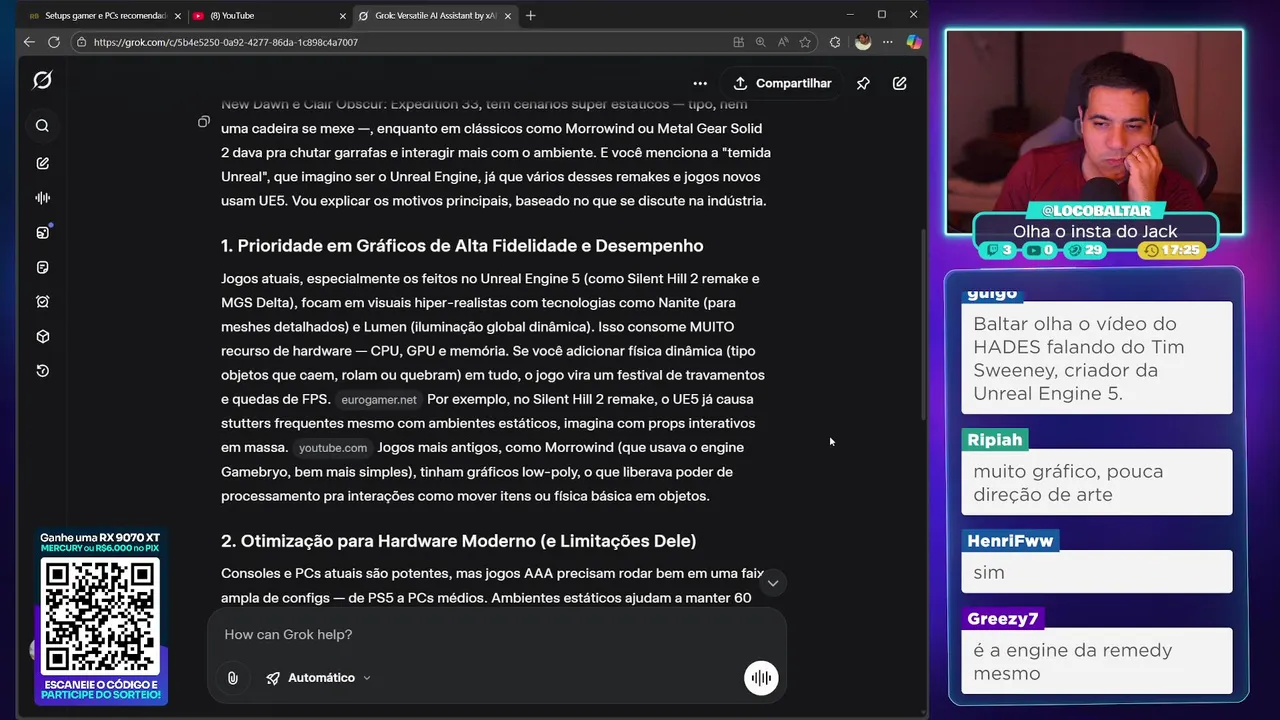Click the Compartilhar share button
Image resolution: width=1280 pixels, height=720 pixels.
click(782, 83)
